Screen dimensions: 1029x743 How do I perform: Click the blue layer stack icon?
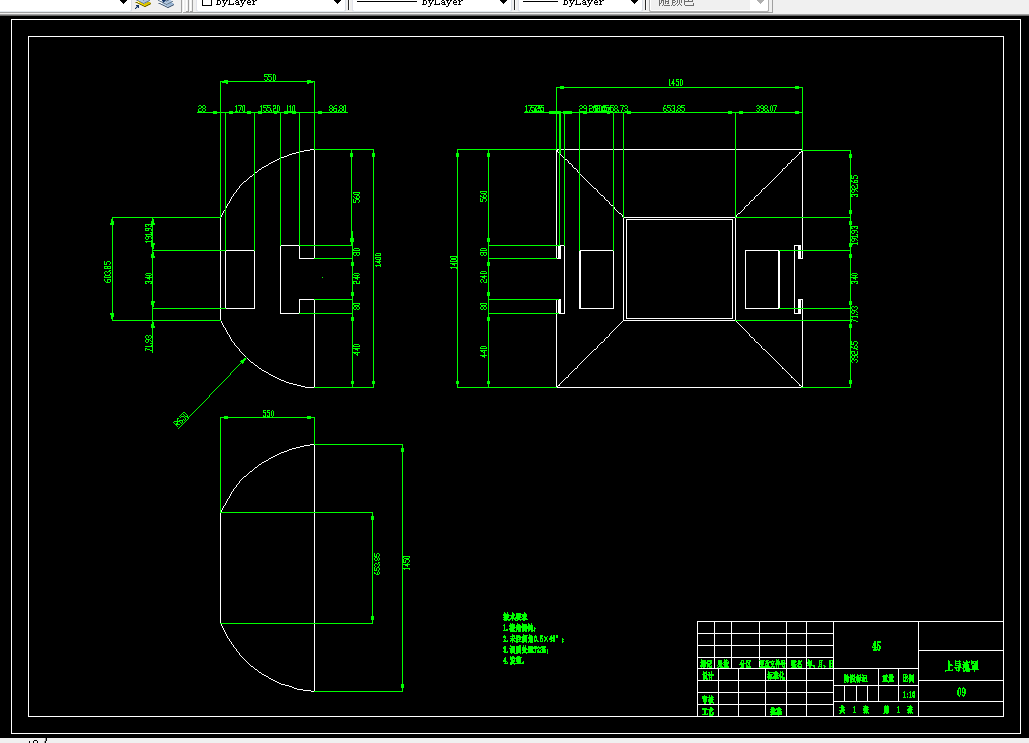(x=166, y=3)
